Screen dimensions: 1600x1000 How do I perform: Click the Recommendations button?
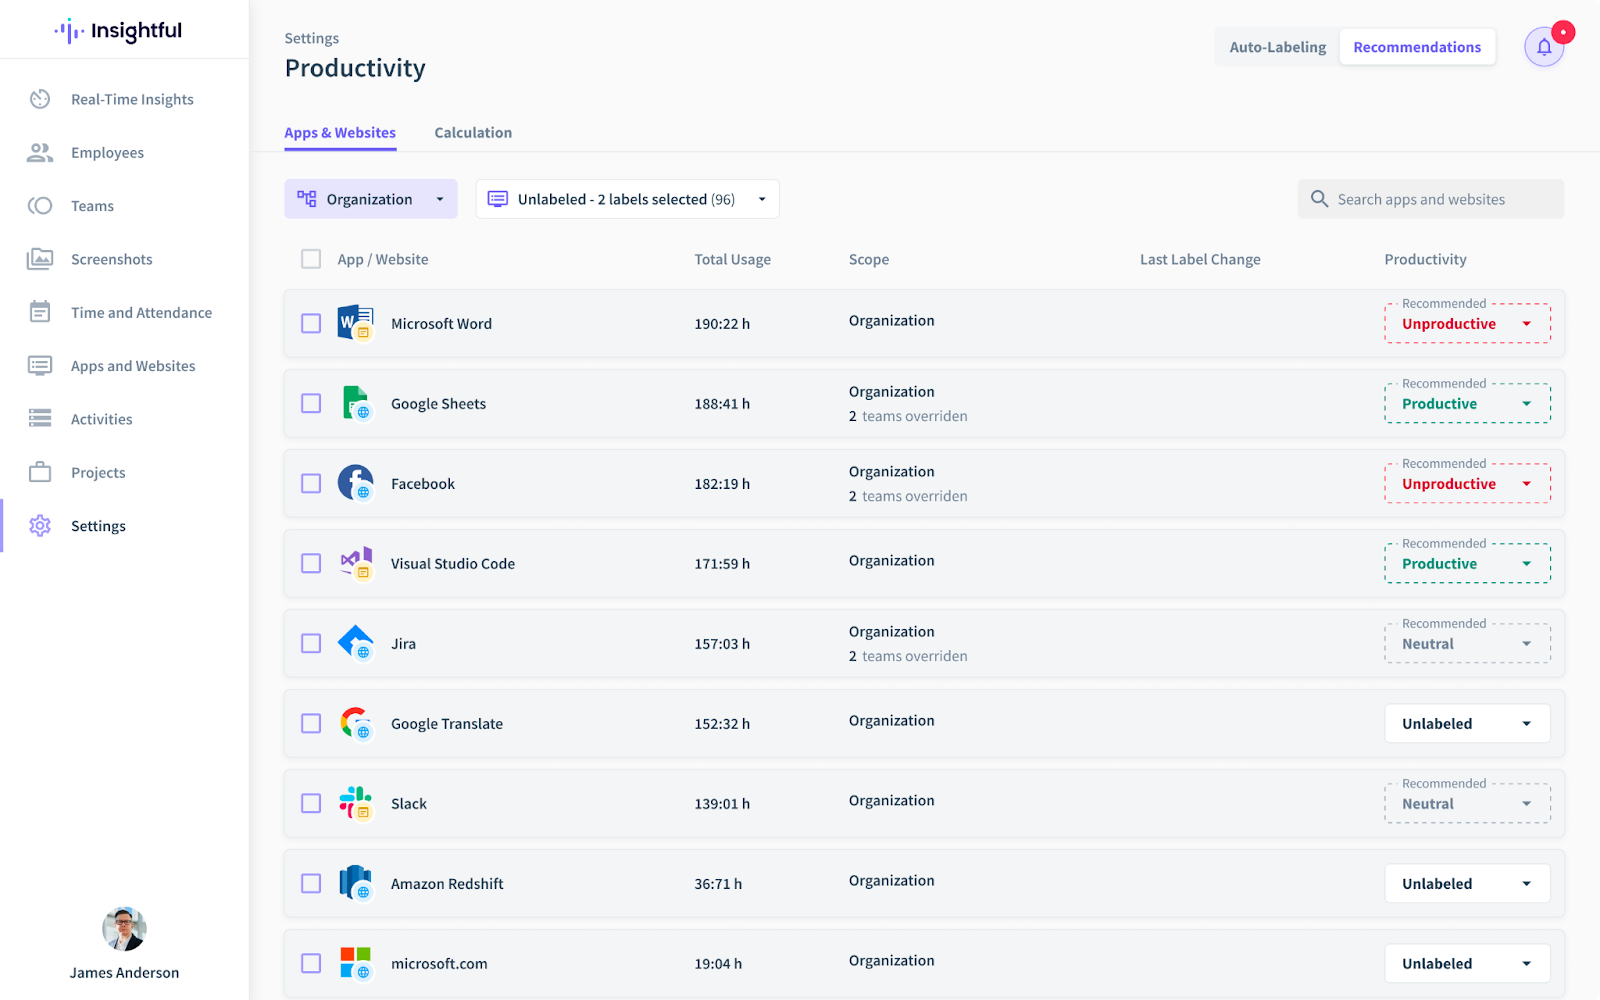[1417, 47]
